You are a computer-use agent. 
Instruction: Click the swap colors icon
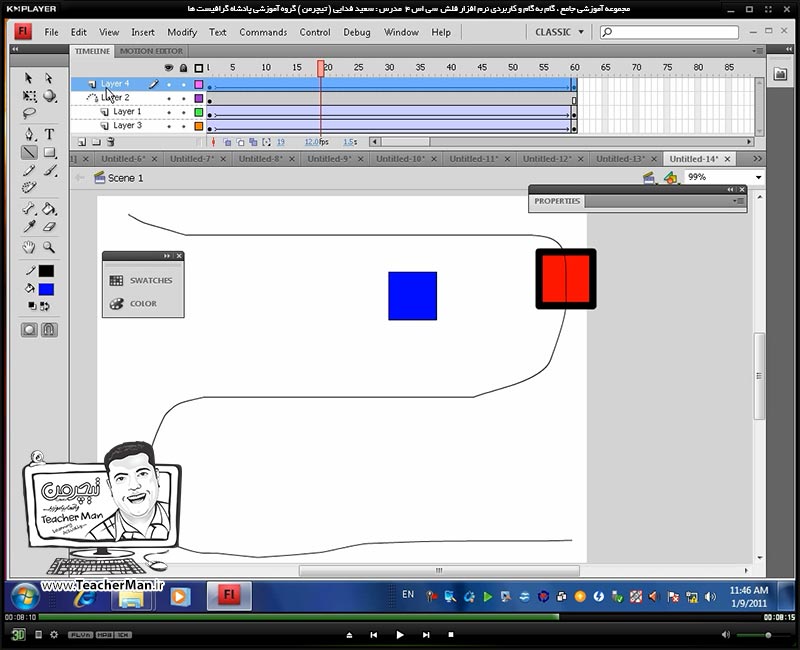point(45,306)
